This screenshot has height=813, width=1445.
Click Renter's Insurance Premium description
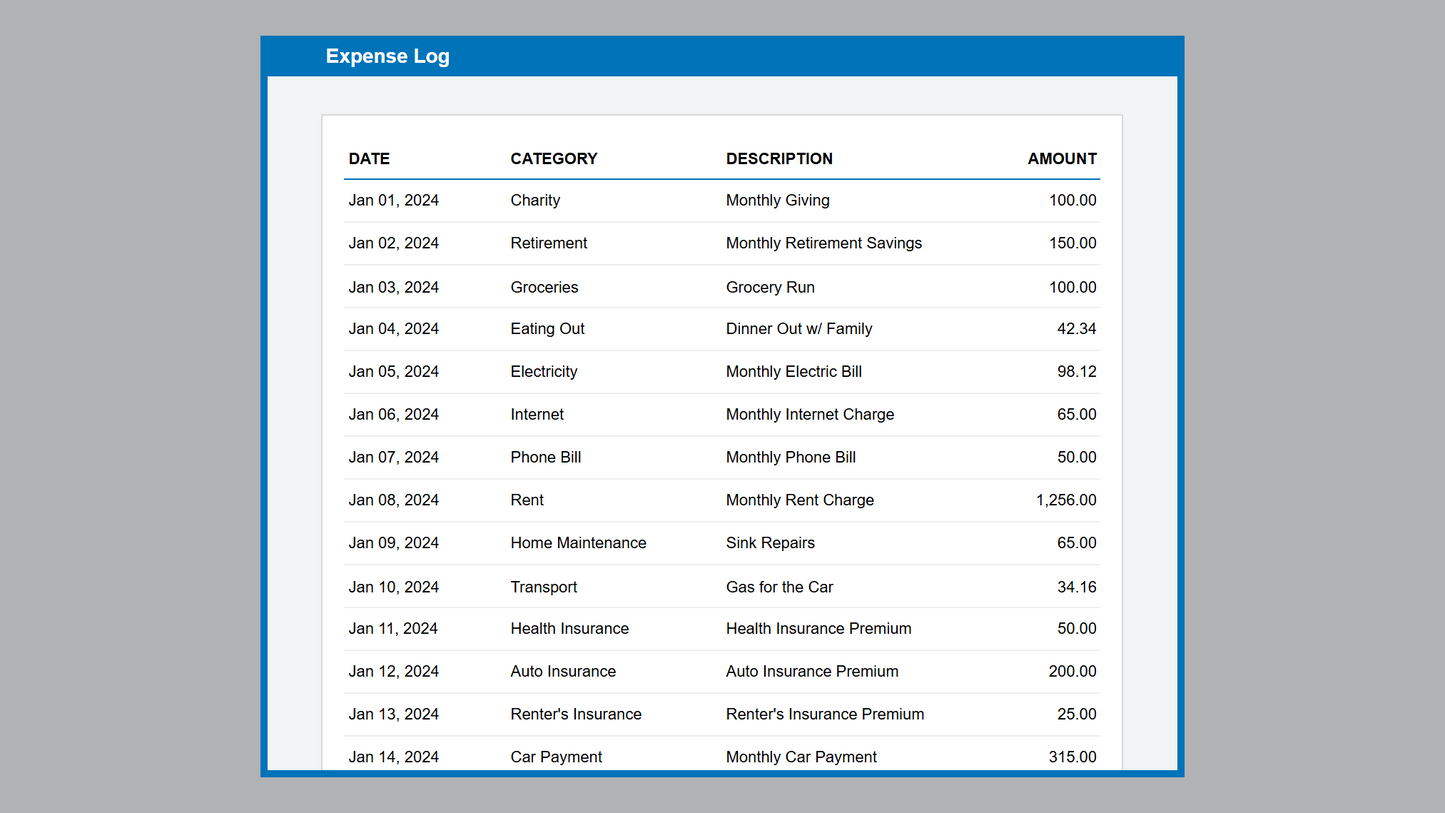coord(825,714)
